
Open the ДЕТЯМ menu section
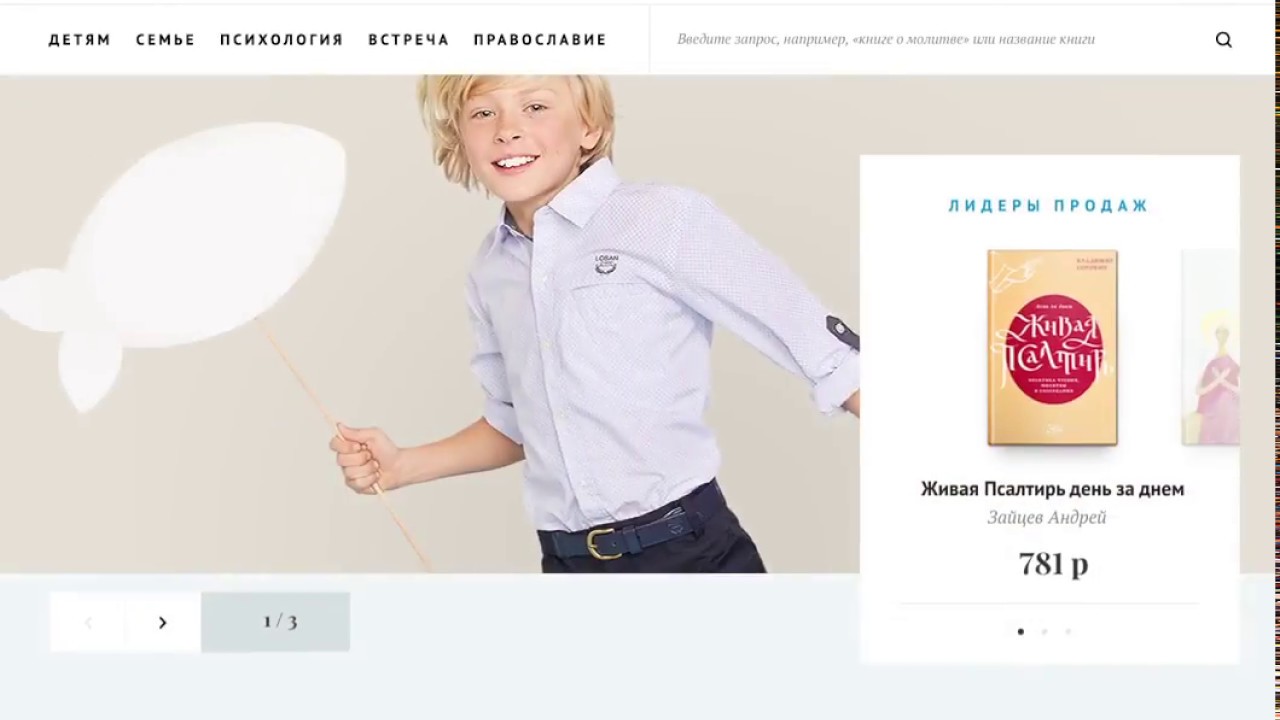[80, 40]
